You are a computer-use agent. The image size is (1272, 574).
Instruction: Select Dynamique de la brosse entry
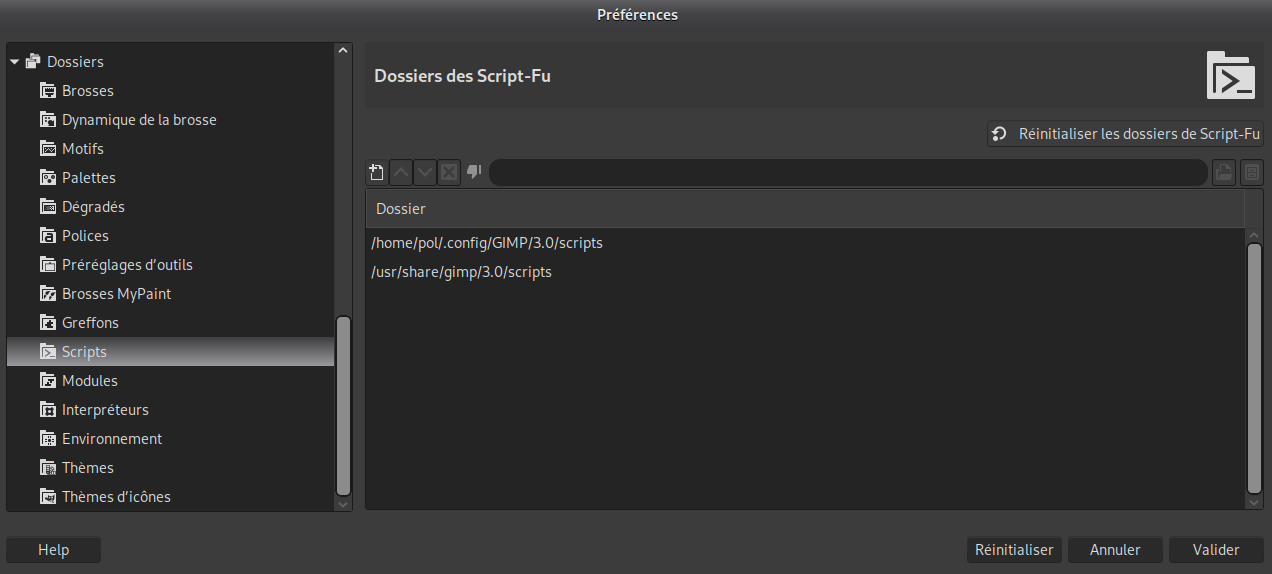pos(139,120)
